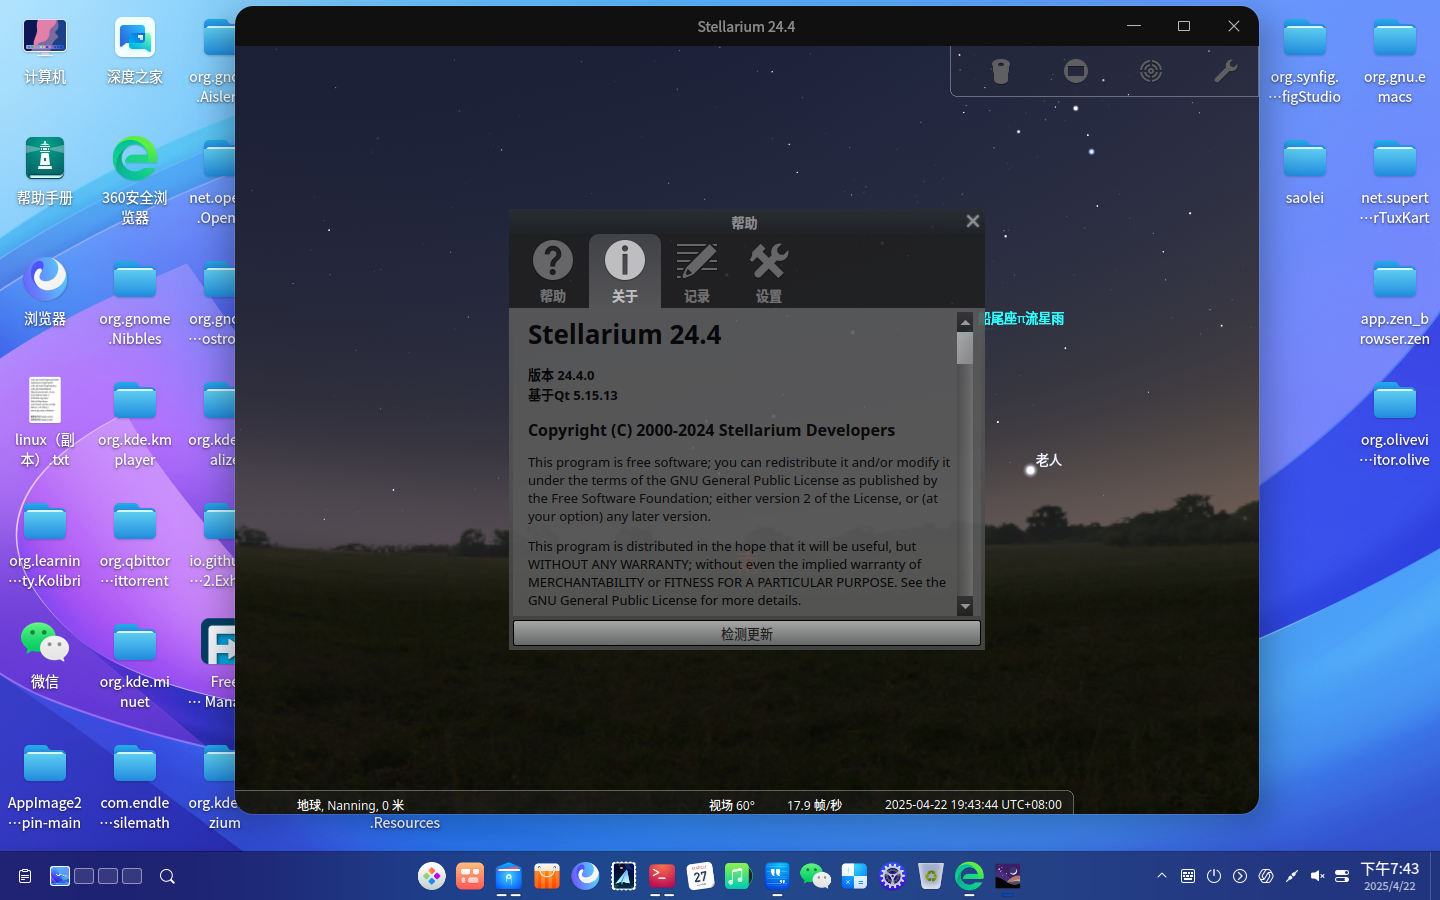Open taskbar search magnifier

point(167,876)
